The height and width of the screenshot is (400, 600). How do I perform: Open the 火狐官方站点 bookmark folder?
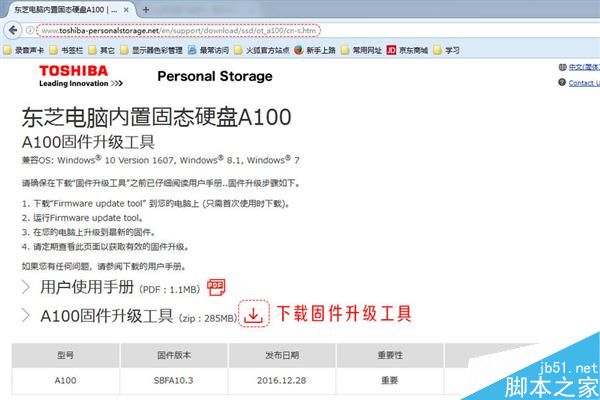pyautogui.click(x=262, y=50)
